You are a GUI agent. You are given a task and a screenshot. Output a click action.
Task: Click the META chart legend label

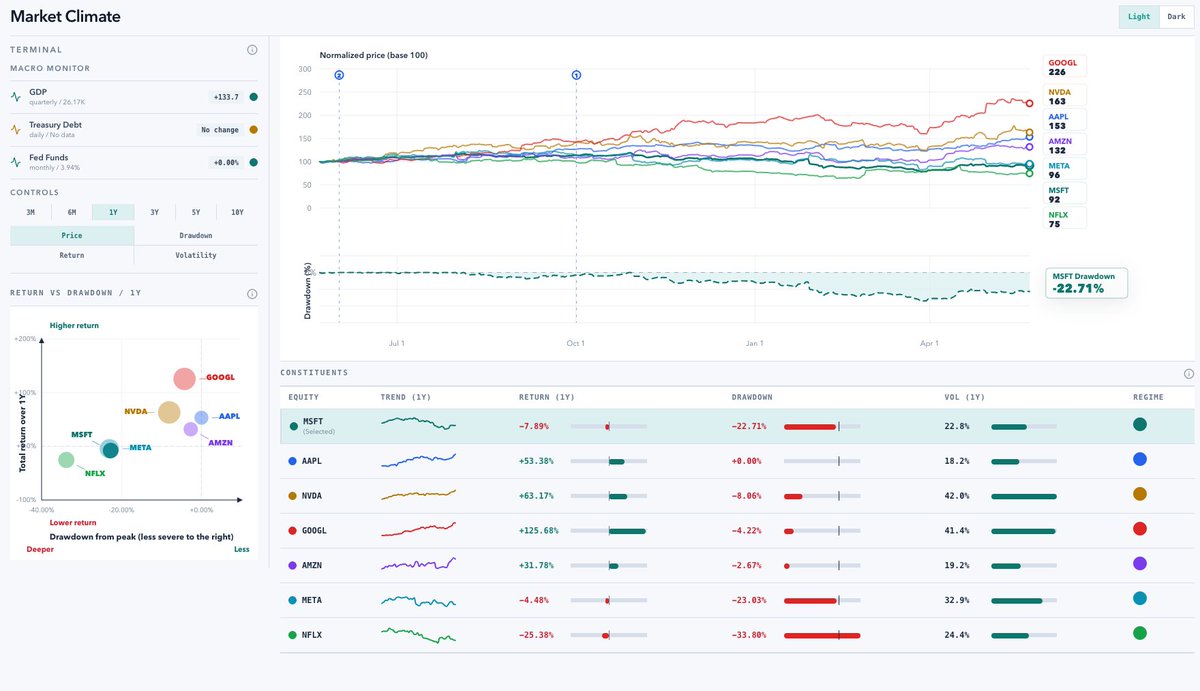click(1064, 170)
